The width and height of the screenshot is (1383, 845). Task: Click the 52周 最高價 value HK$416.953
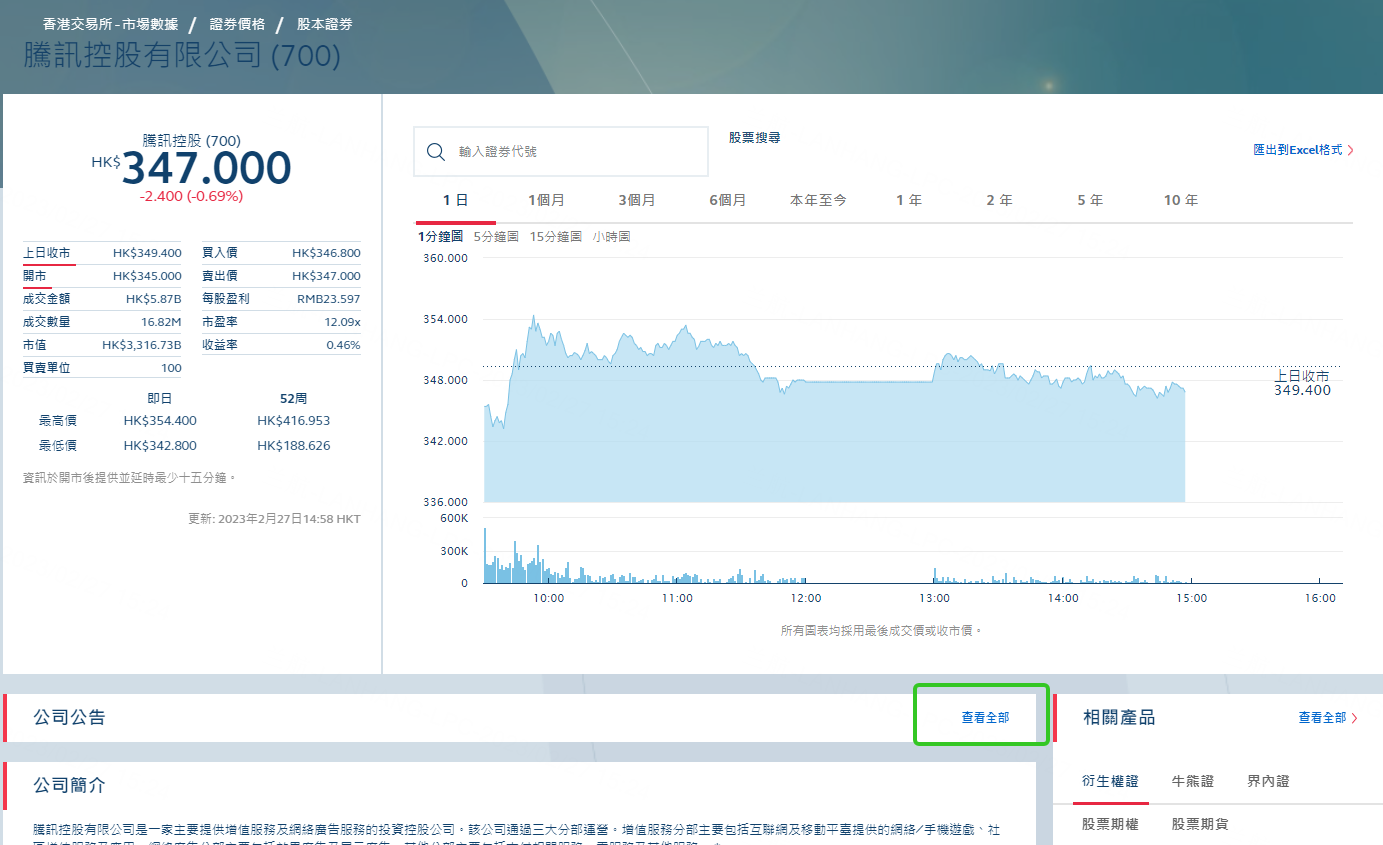(x=293, y=421)
